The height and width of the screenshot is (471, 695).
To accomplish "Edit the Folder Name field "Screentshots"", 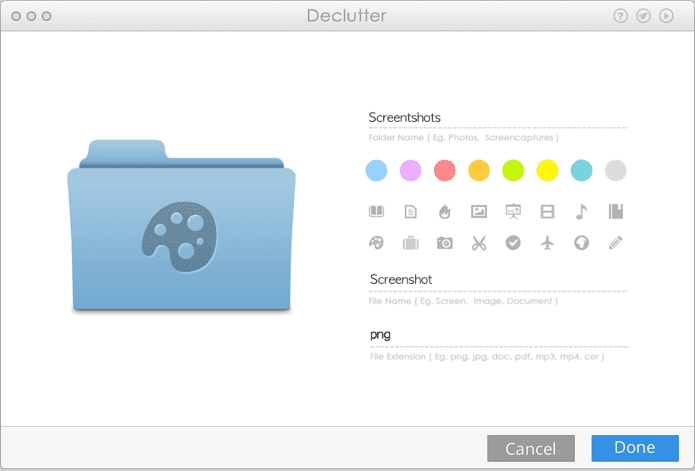I will click(498, 118).
